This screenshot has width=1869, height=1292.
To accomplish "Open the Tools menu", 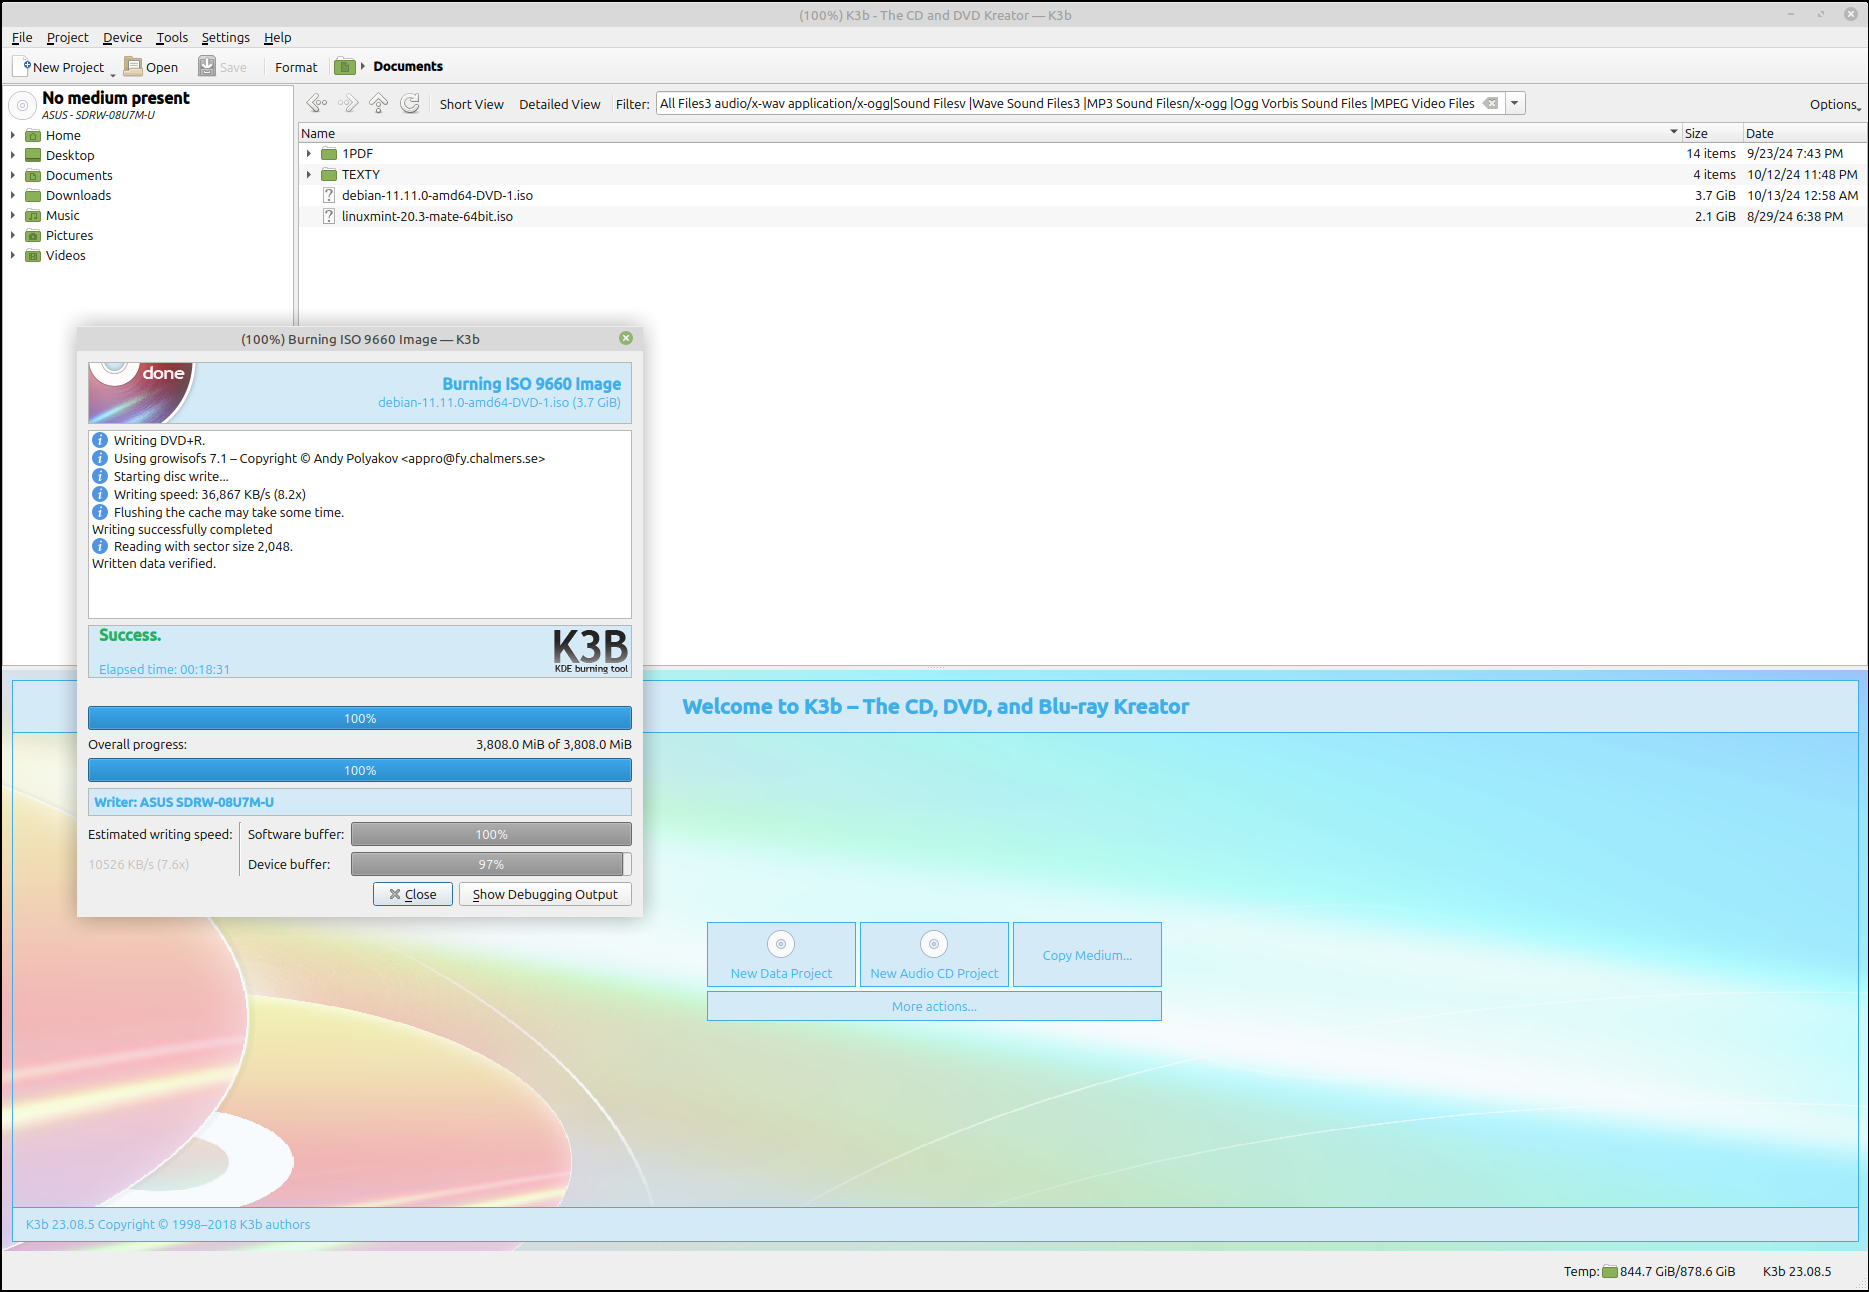I will (x=172, y=38).
